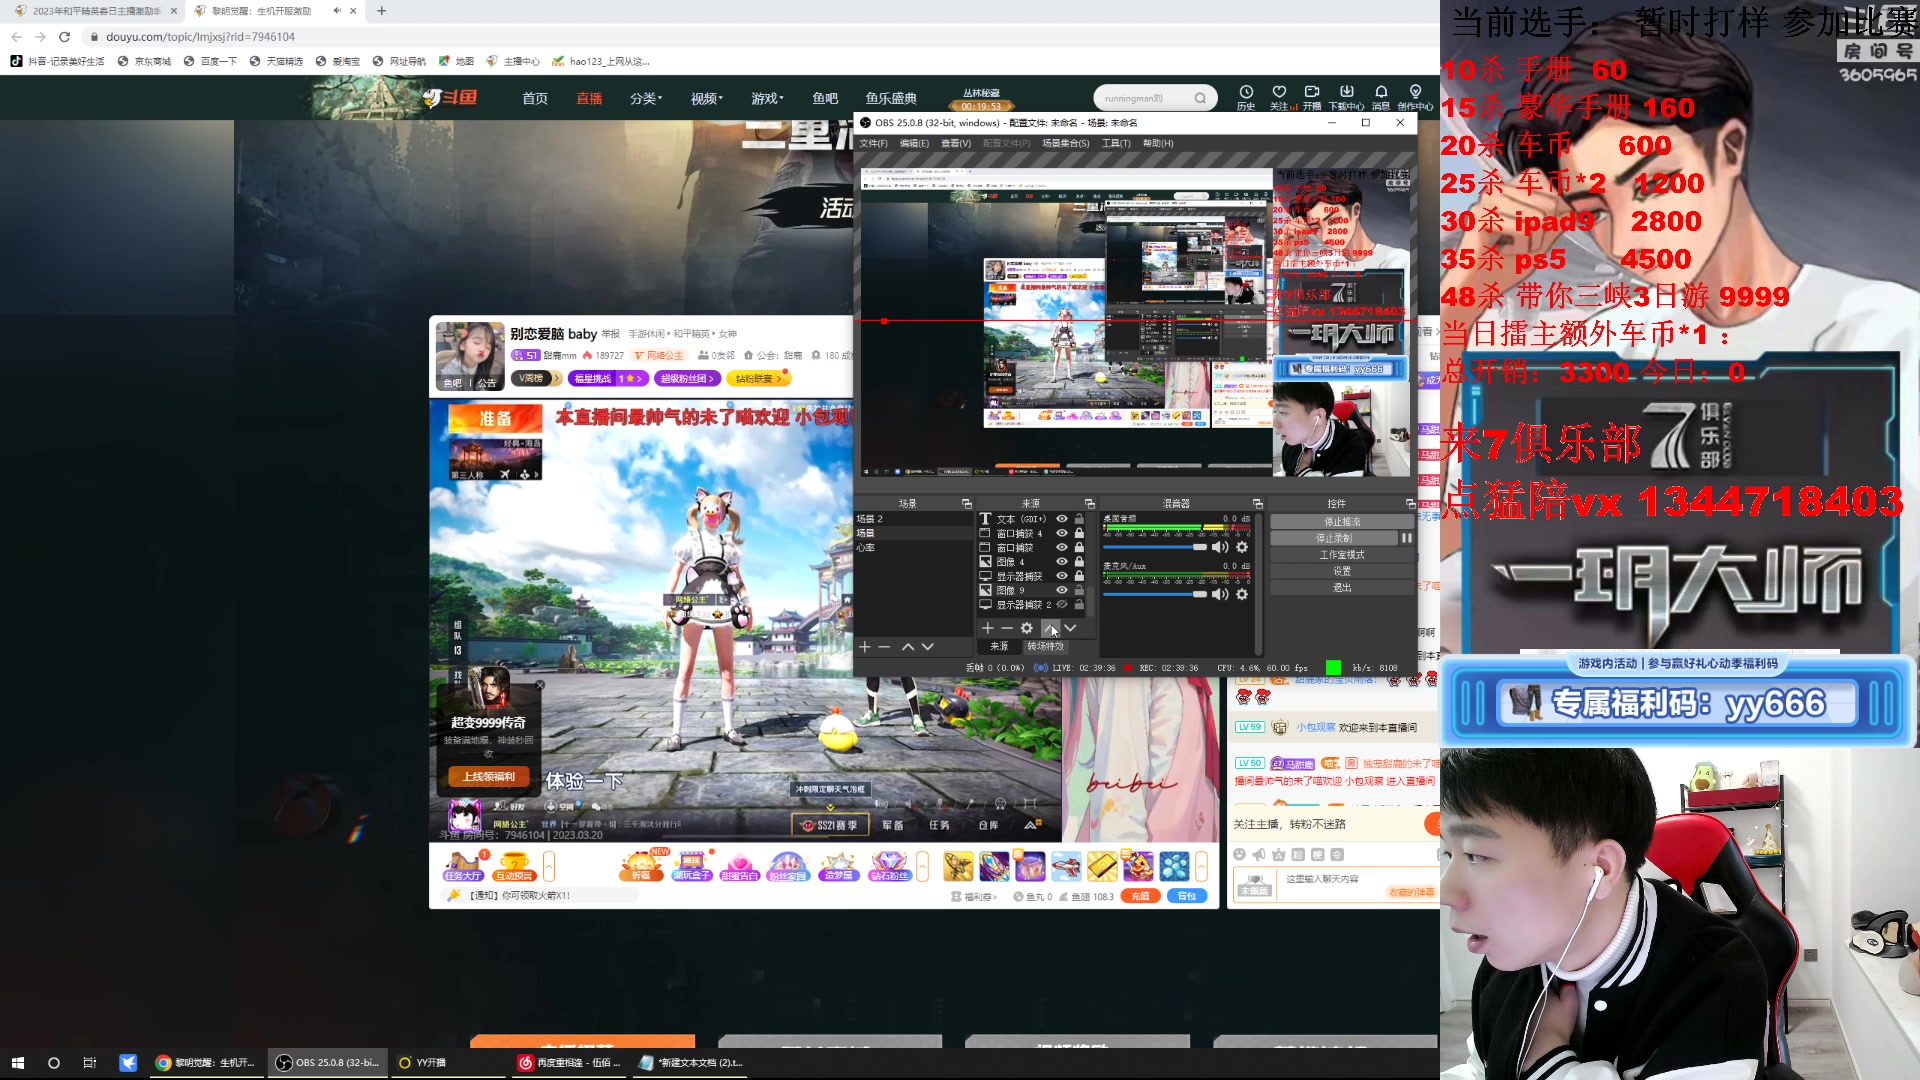Unlock the 窗口捕获 4 source lock
This screenshot has width=1920, height=1080.
point(1079,533)
